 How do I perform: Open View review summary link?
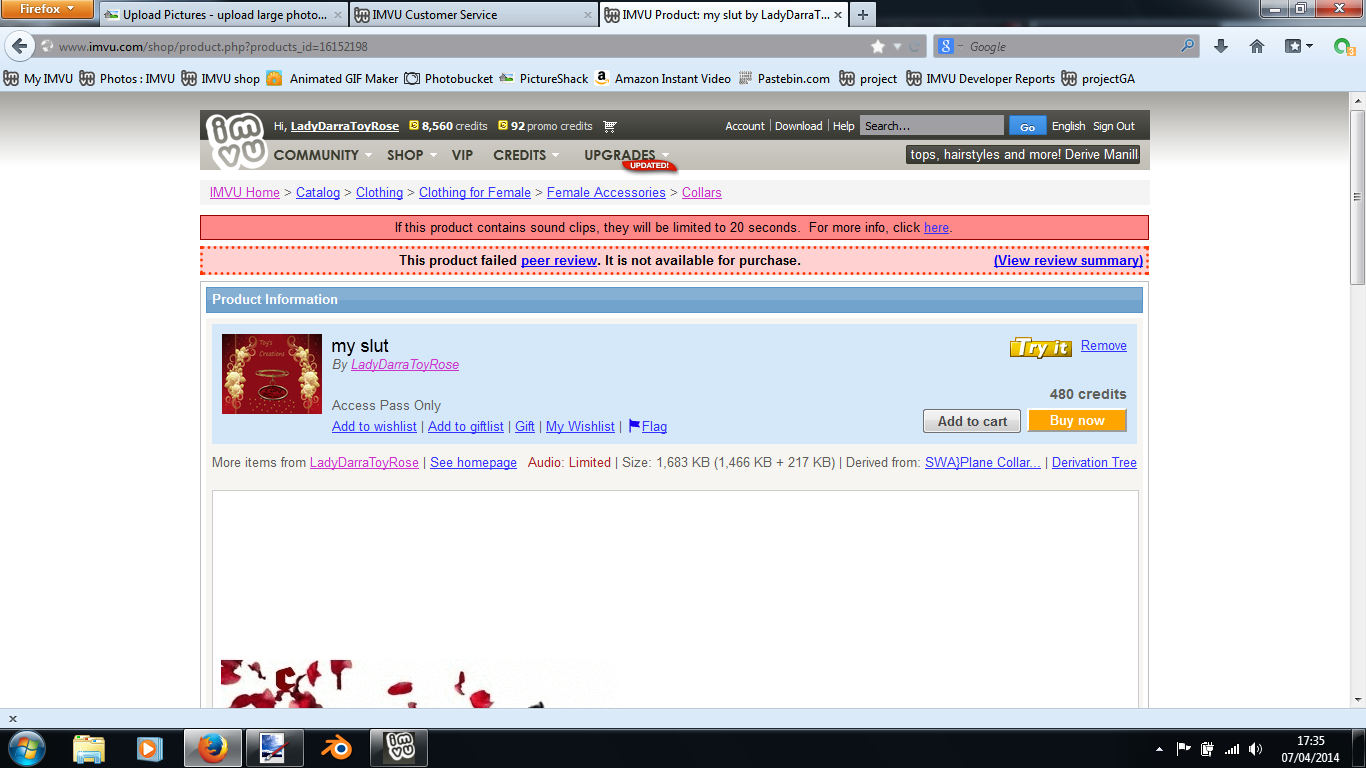point(1069,260)
